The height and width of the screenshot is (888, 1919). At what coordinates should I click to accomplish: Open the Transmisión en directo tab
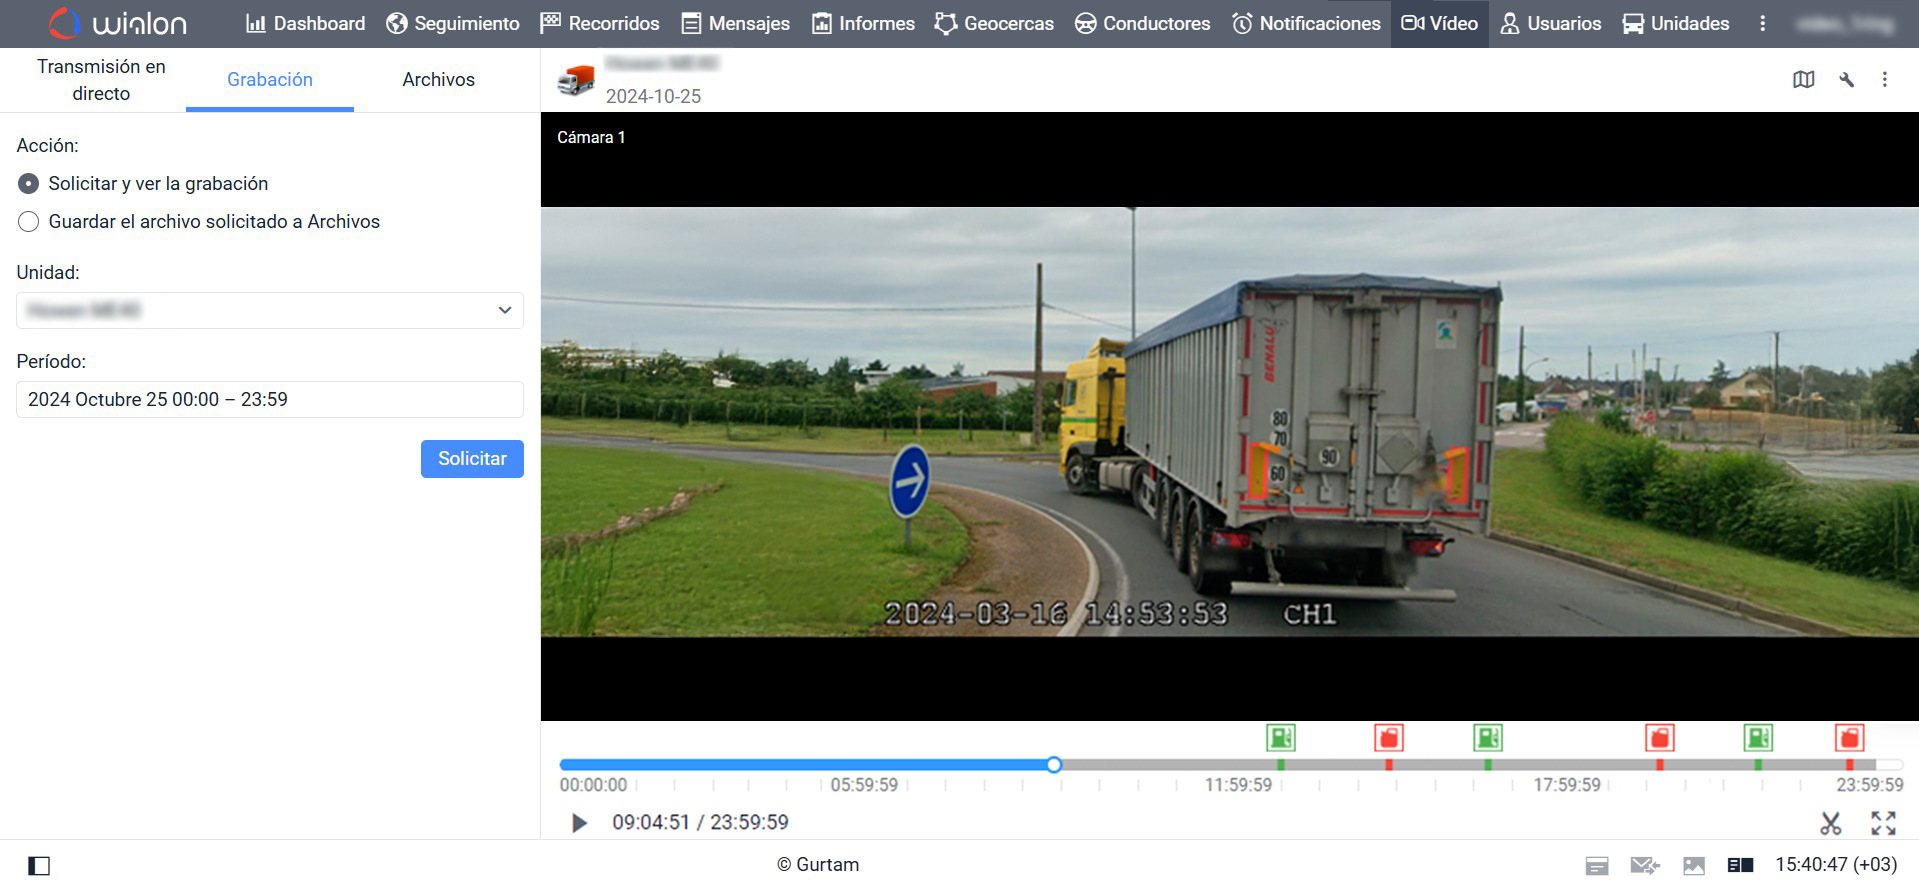tap(101, 80)
